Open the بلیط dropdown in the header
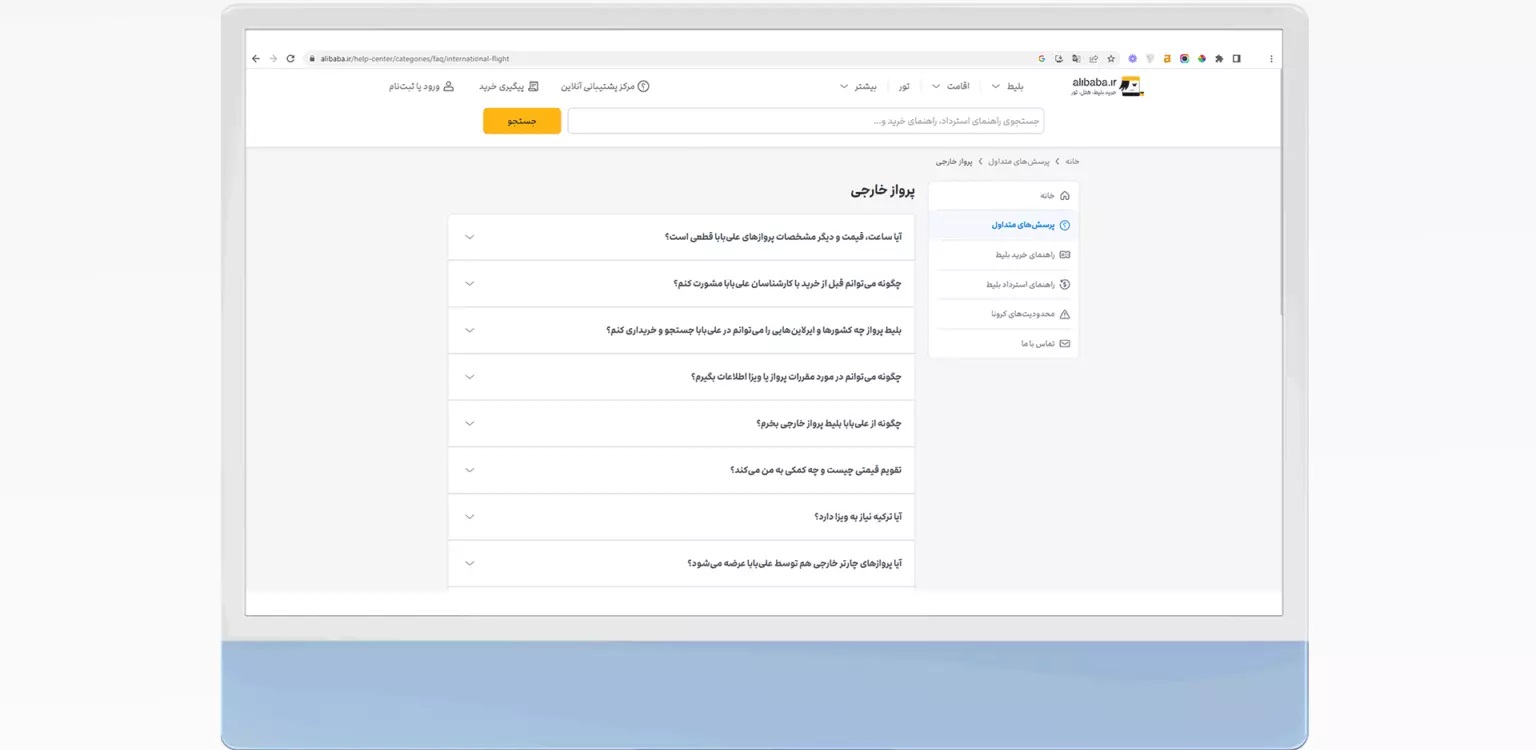Image resolution: width=1536 pixels, height=750 pixels. click(x=1008, y=86)
